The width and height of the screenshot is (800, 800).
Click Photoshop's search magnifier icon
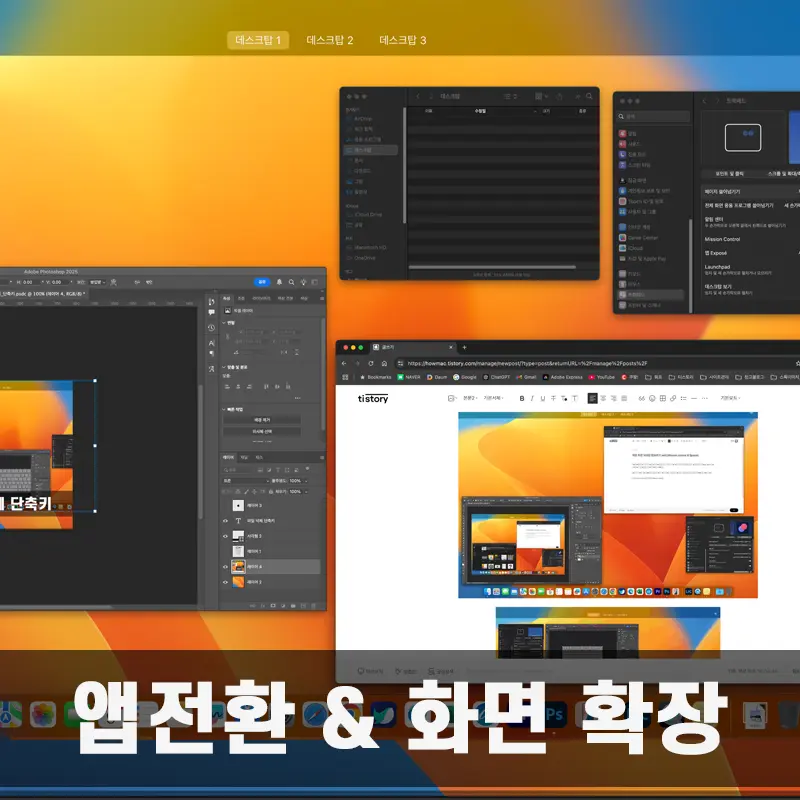291,282
